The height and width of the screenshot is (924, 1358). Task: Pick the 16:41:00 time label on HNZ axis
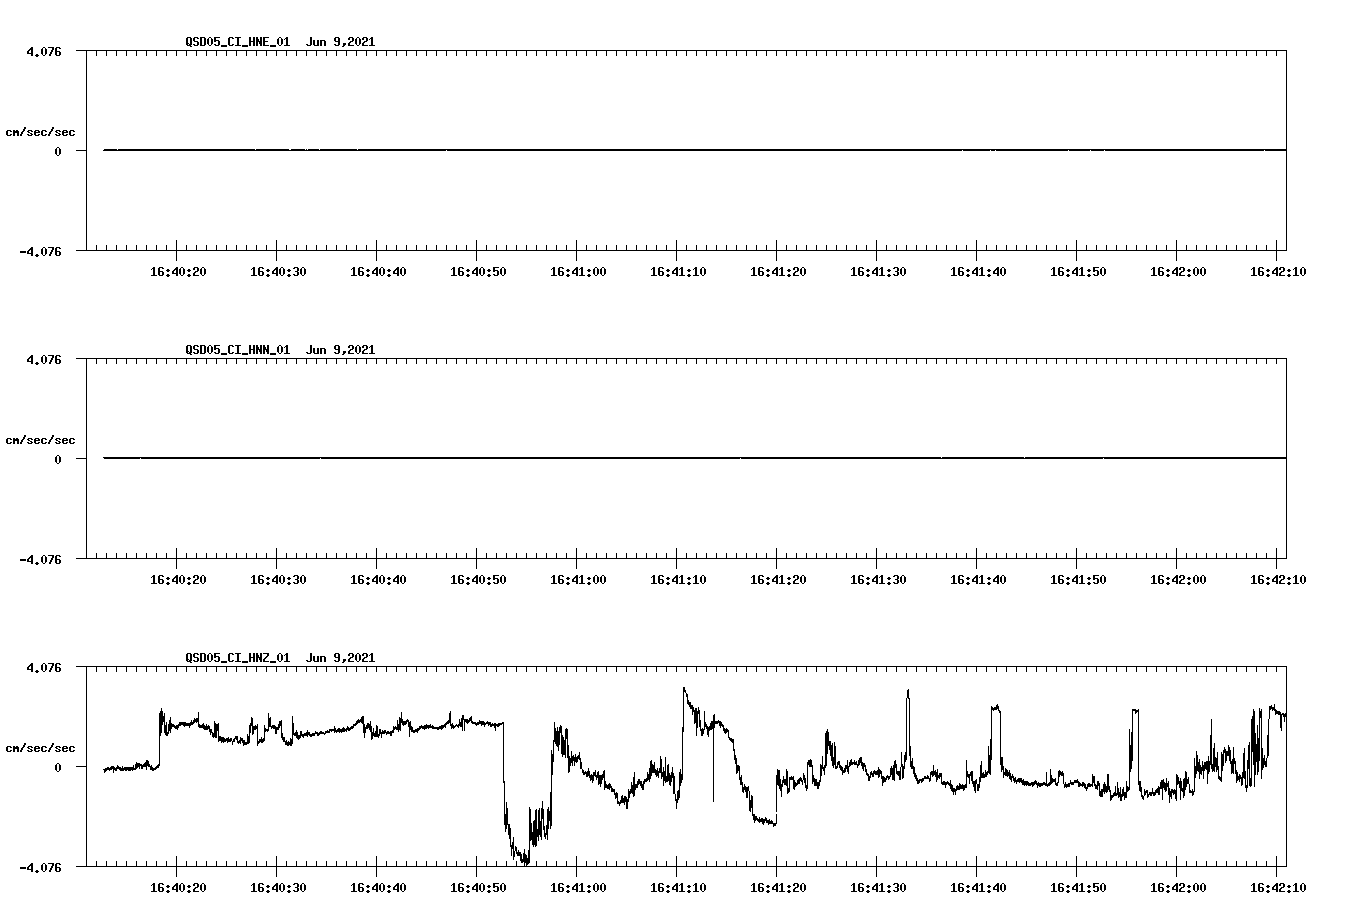[x=578, y=888]
